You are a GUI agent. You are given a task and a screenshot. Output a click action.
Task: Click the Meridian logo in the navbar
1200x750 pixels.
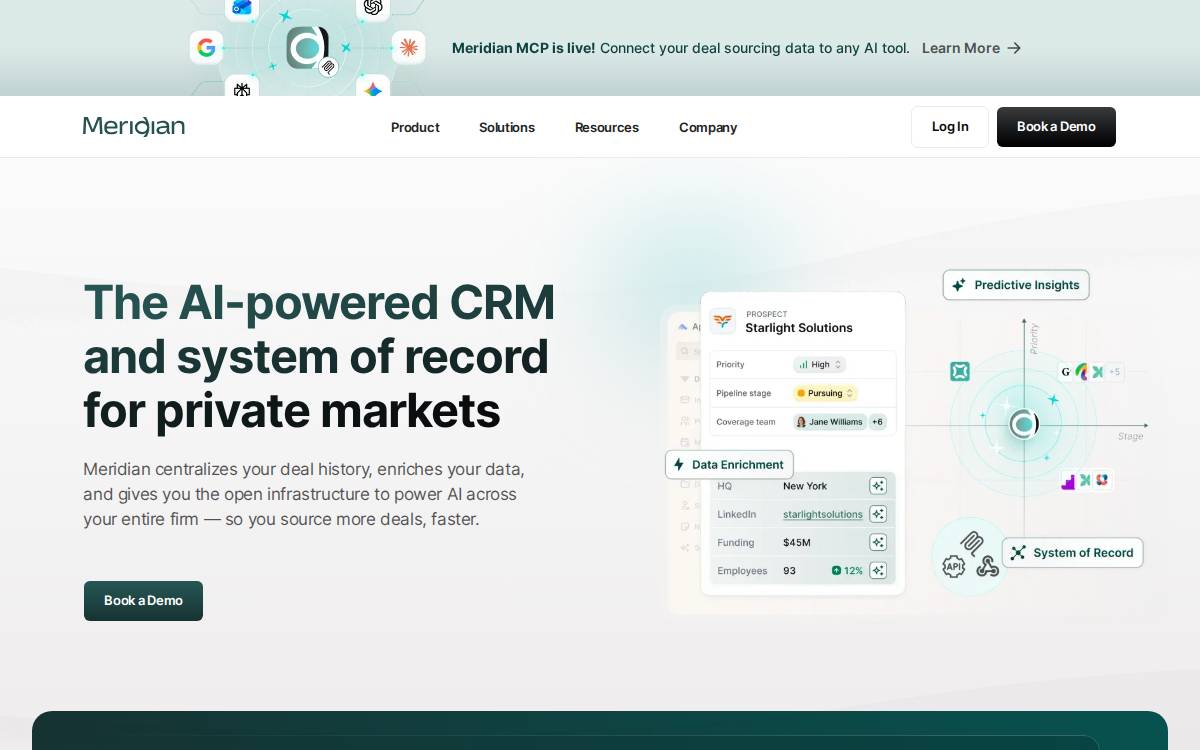click(x=134, y=127)
